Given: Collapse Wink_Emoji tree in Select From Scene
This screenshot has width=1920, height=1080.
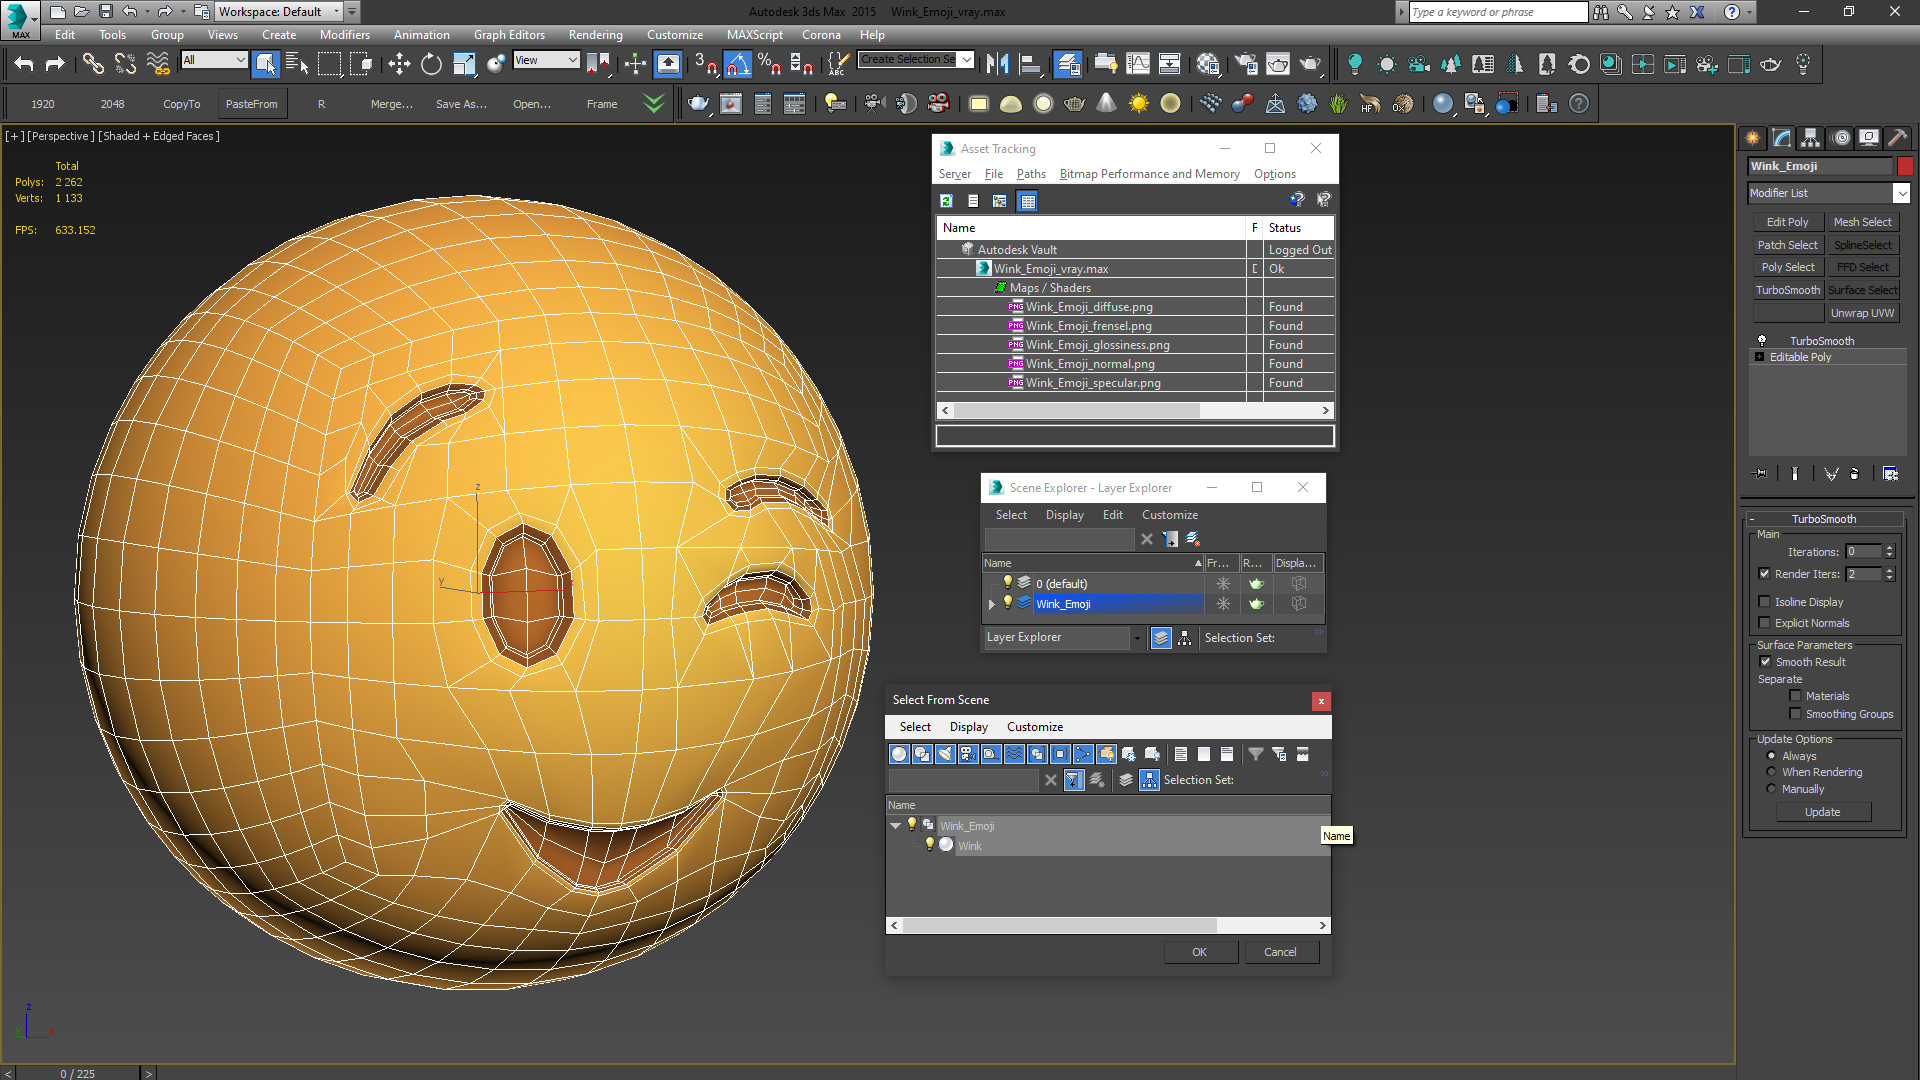Looking at the screenshot, I should point(895,825).
